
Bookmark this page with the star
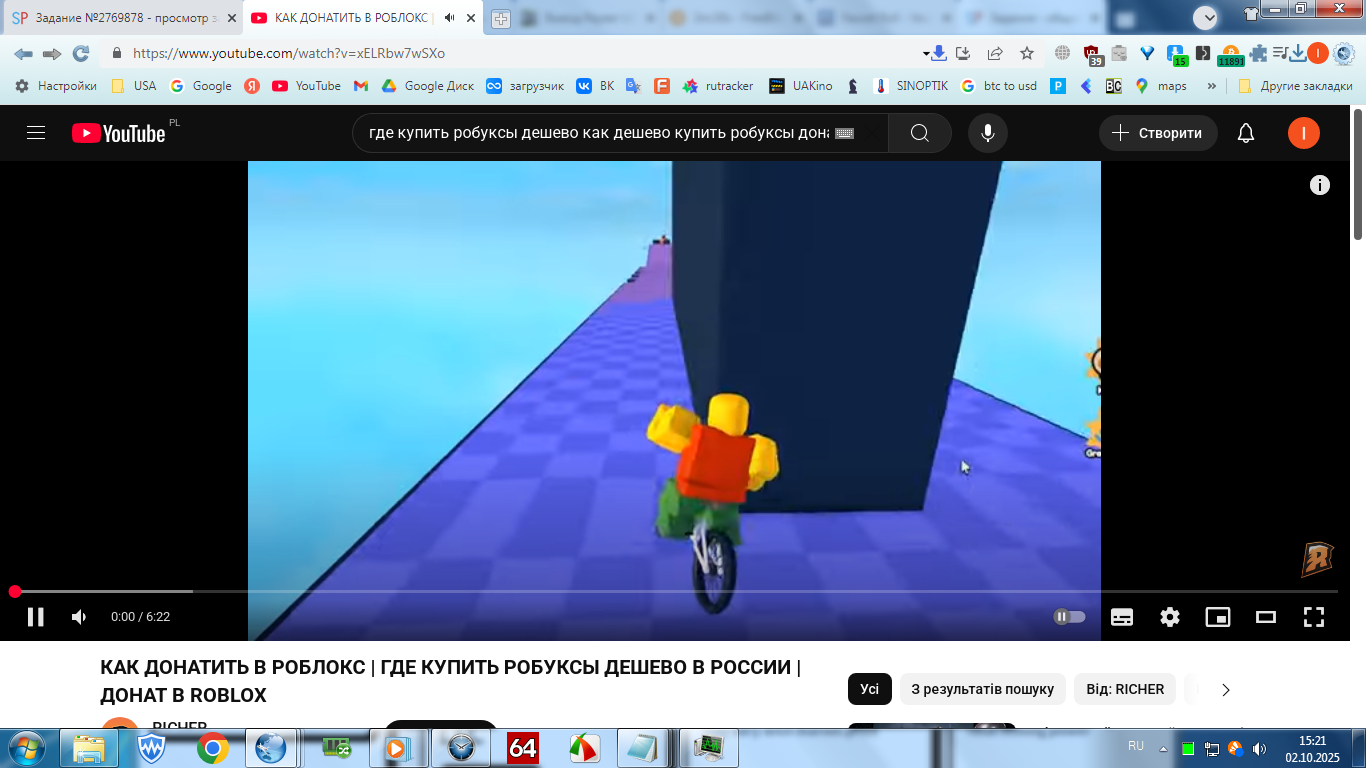1027,54
